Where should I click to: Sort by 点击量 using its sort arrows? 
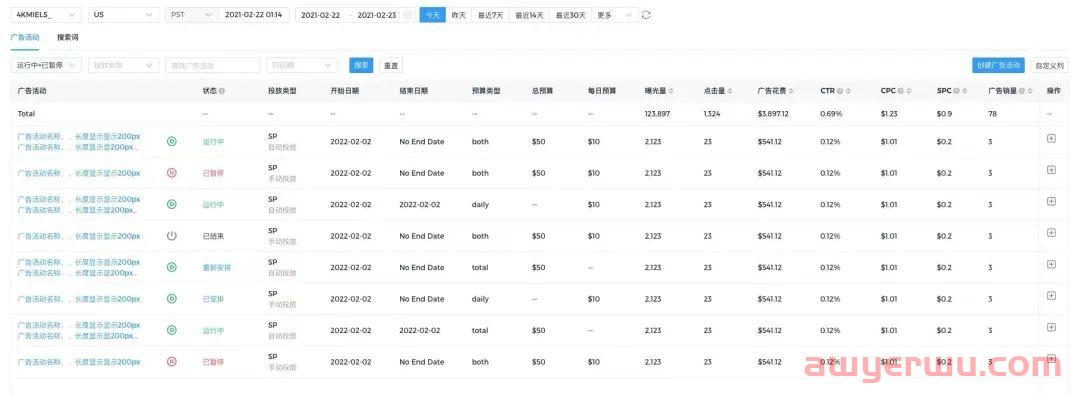pyautogui.click(x=730, y=91)
